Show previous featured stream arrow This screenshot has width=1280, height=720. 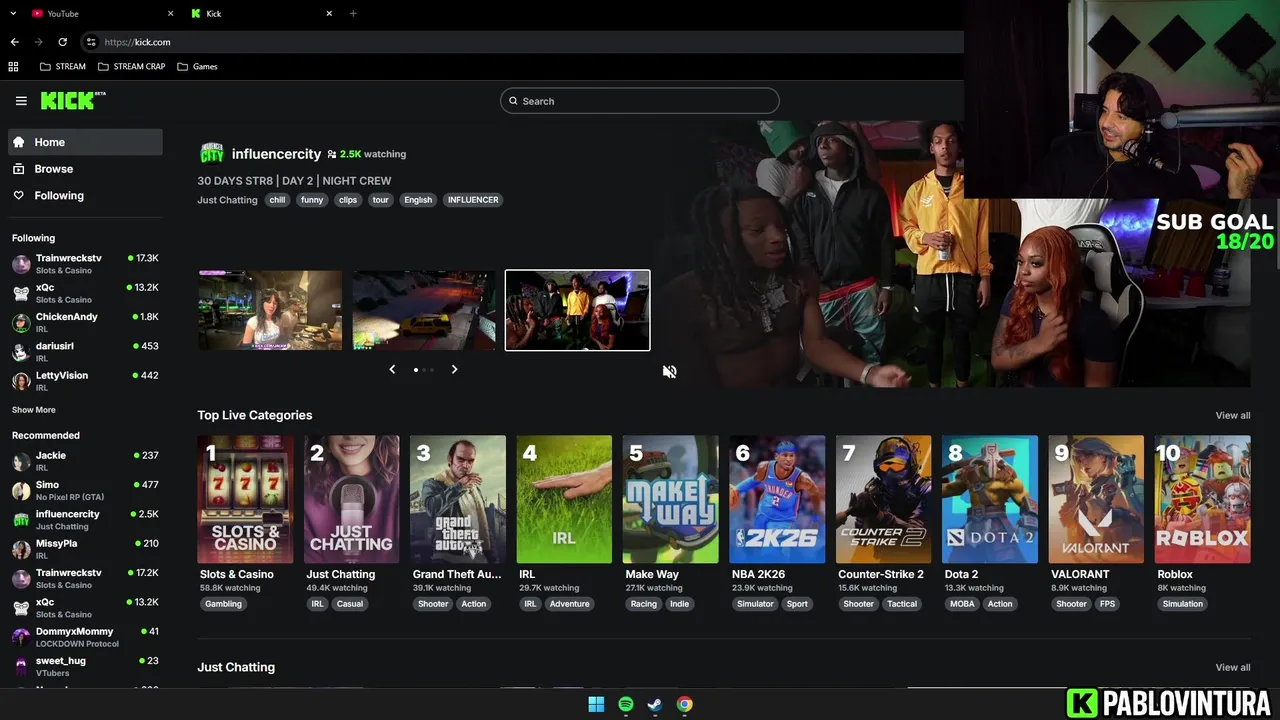click(x=392, y=369)
